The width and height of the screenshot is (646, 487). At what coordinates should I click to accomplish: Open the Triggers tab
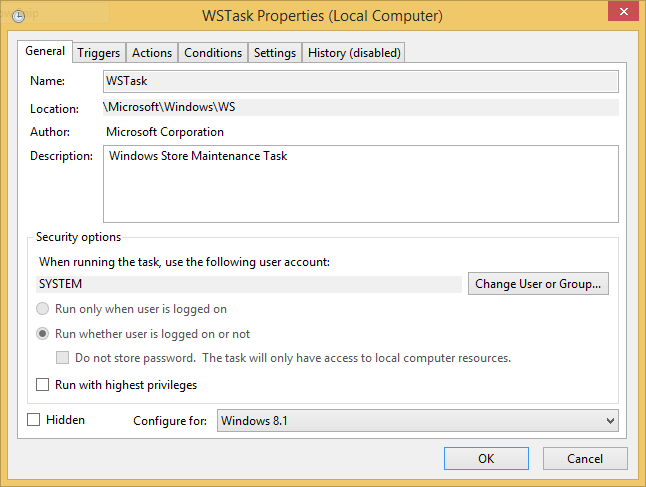click(98, 53)
